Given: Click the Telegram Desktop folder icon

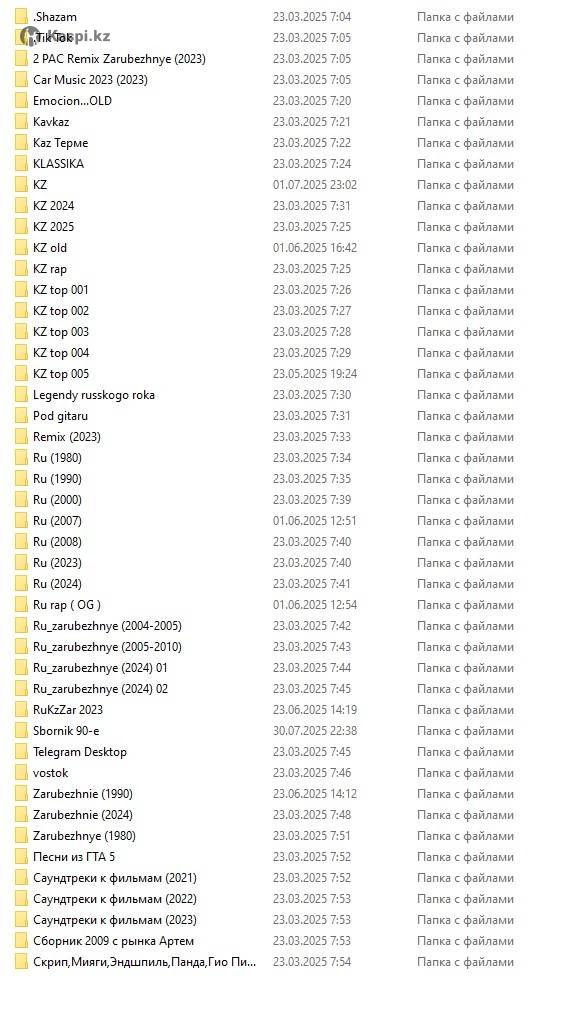Looking at the screenshot, I should coord(21,752).
